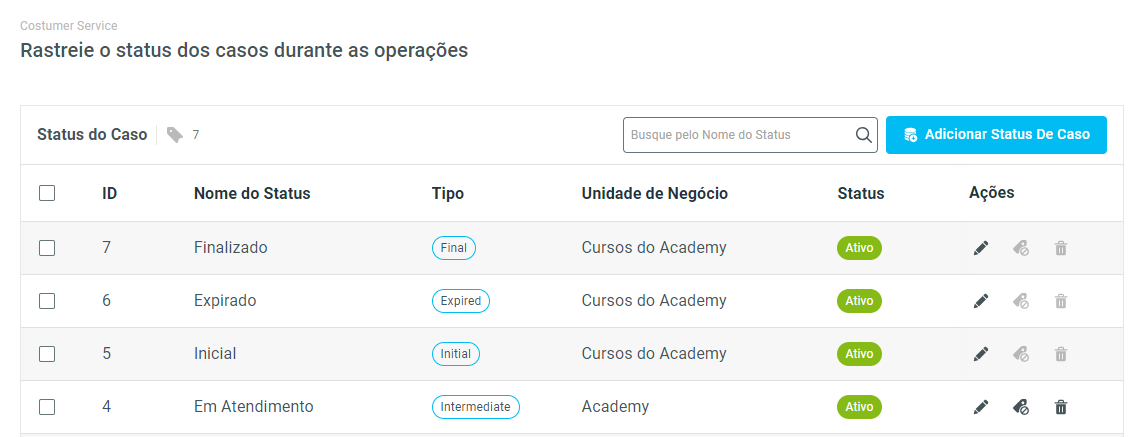The image size is (1130, 437).
Task: Select the Expirado row checkbox
Action: click(x=47, y=301)
